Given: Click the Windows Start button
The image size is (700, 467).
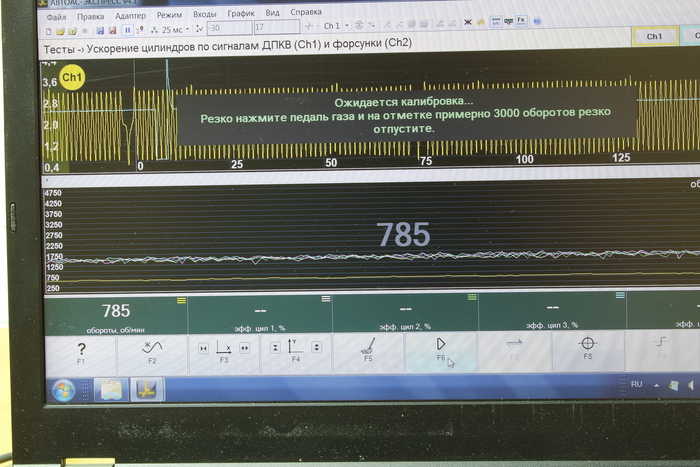Looking at the screenshot, I should click(x=65, y=390).
